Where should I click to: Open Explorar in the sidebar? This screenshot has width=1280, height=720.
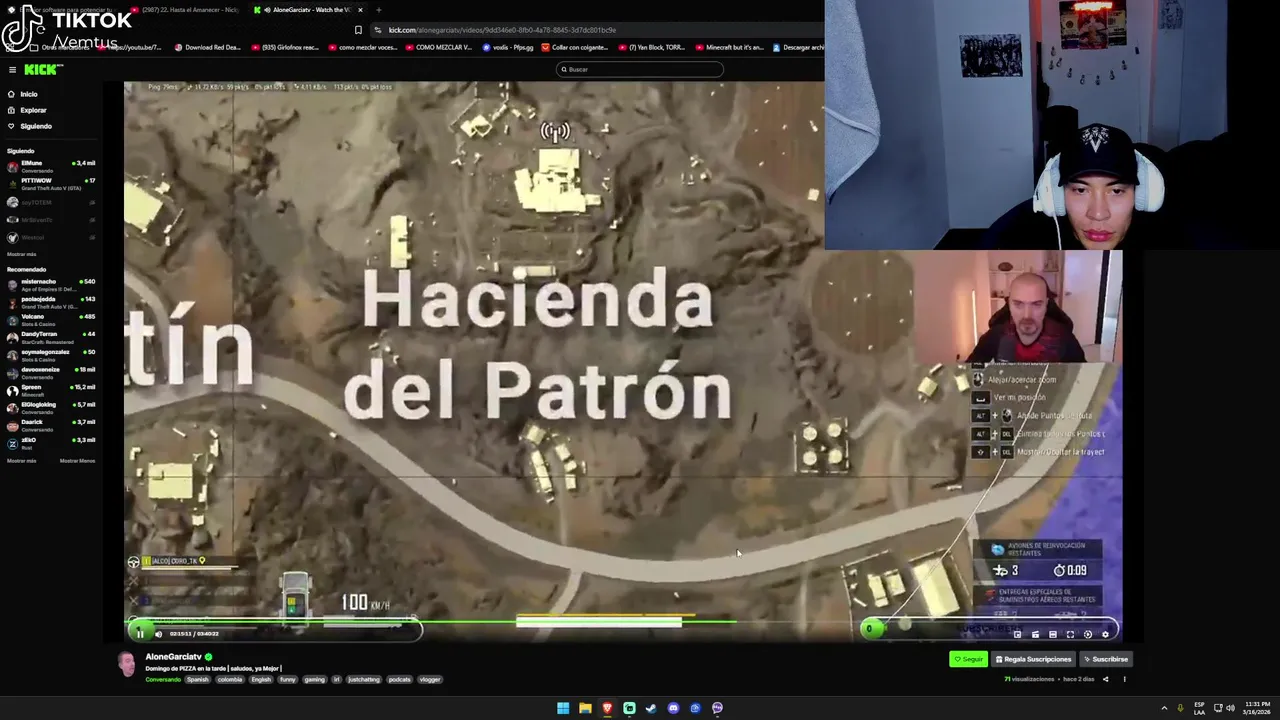33,110
